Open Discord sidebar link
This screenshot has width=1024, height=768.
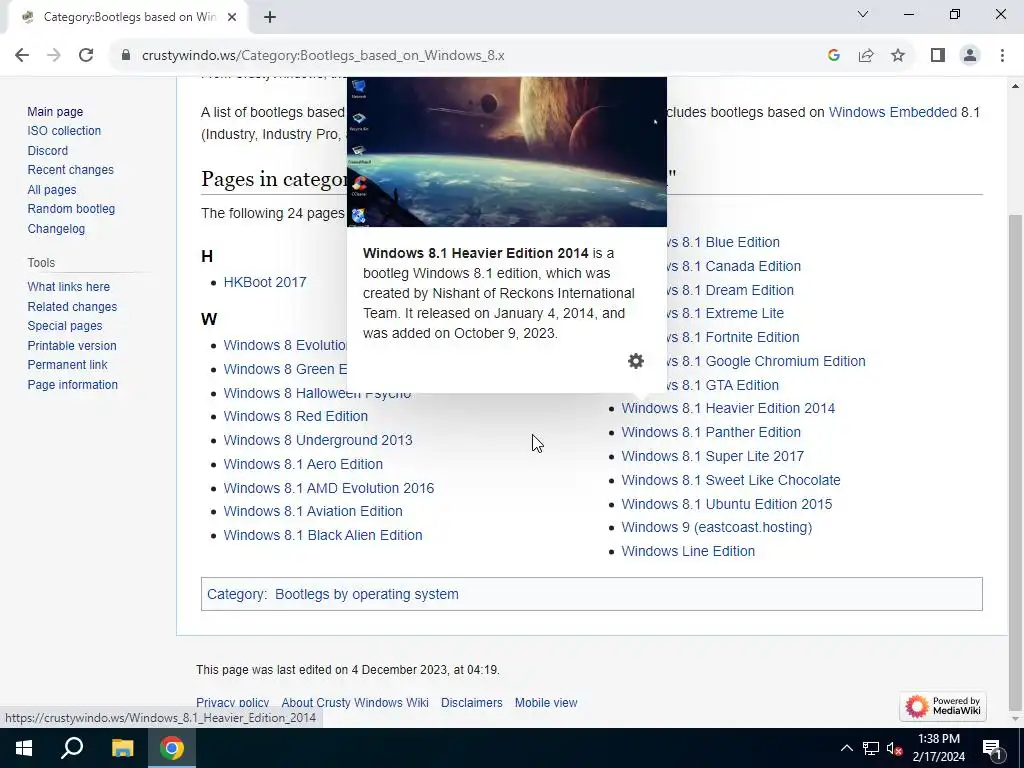48,150
